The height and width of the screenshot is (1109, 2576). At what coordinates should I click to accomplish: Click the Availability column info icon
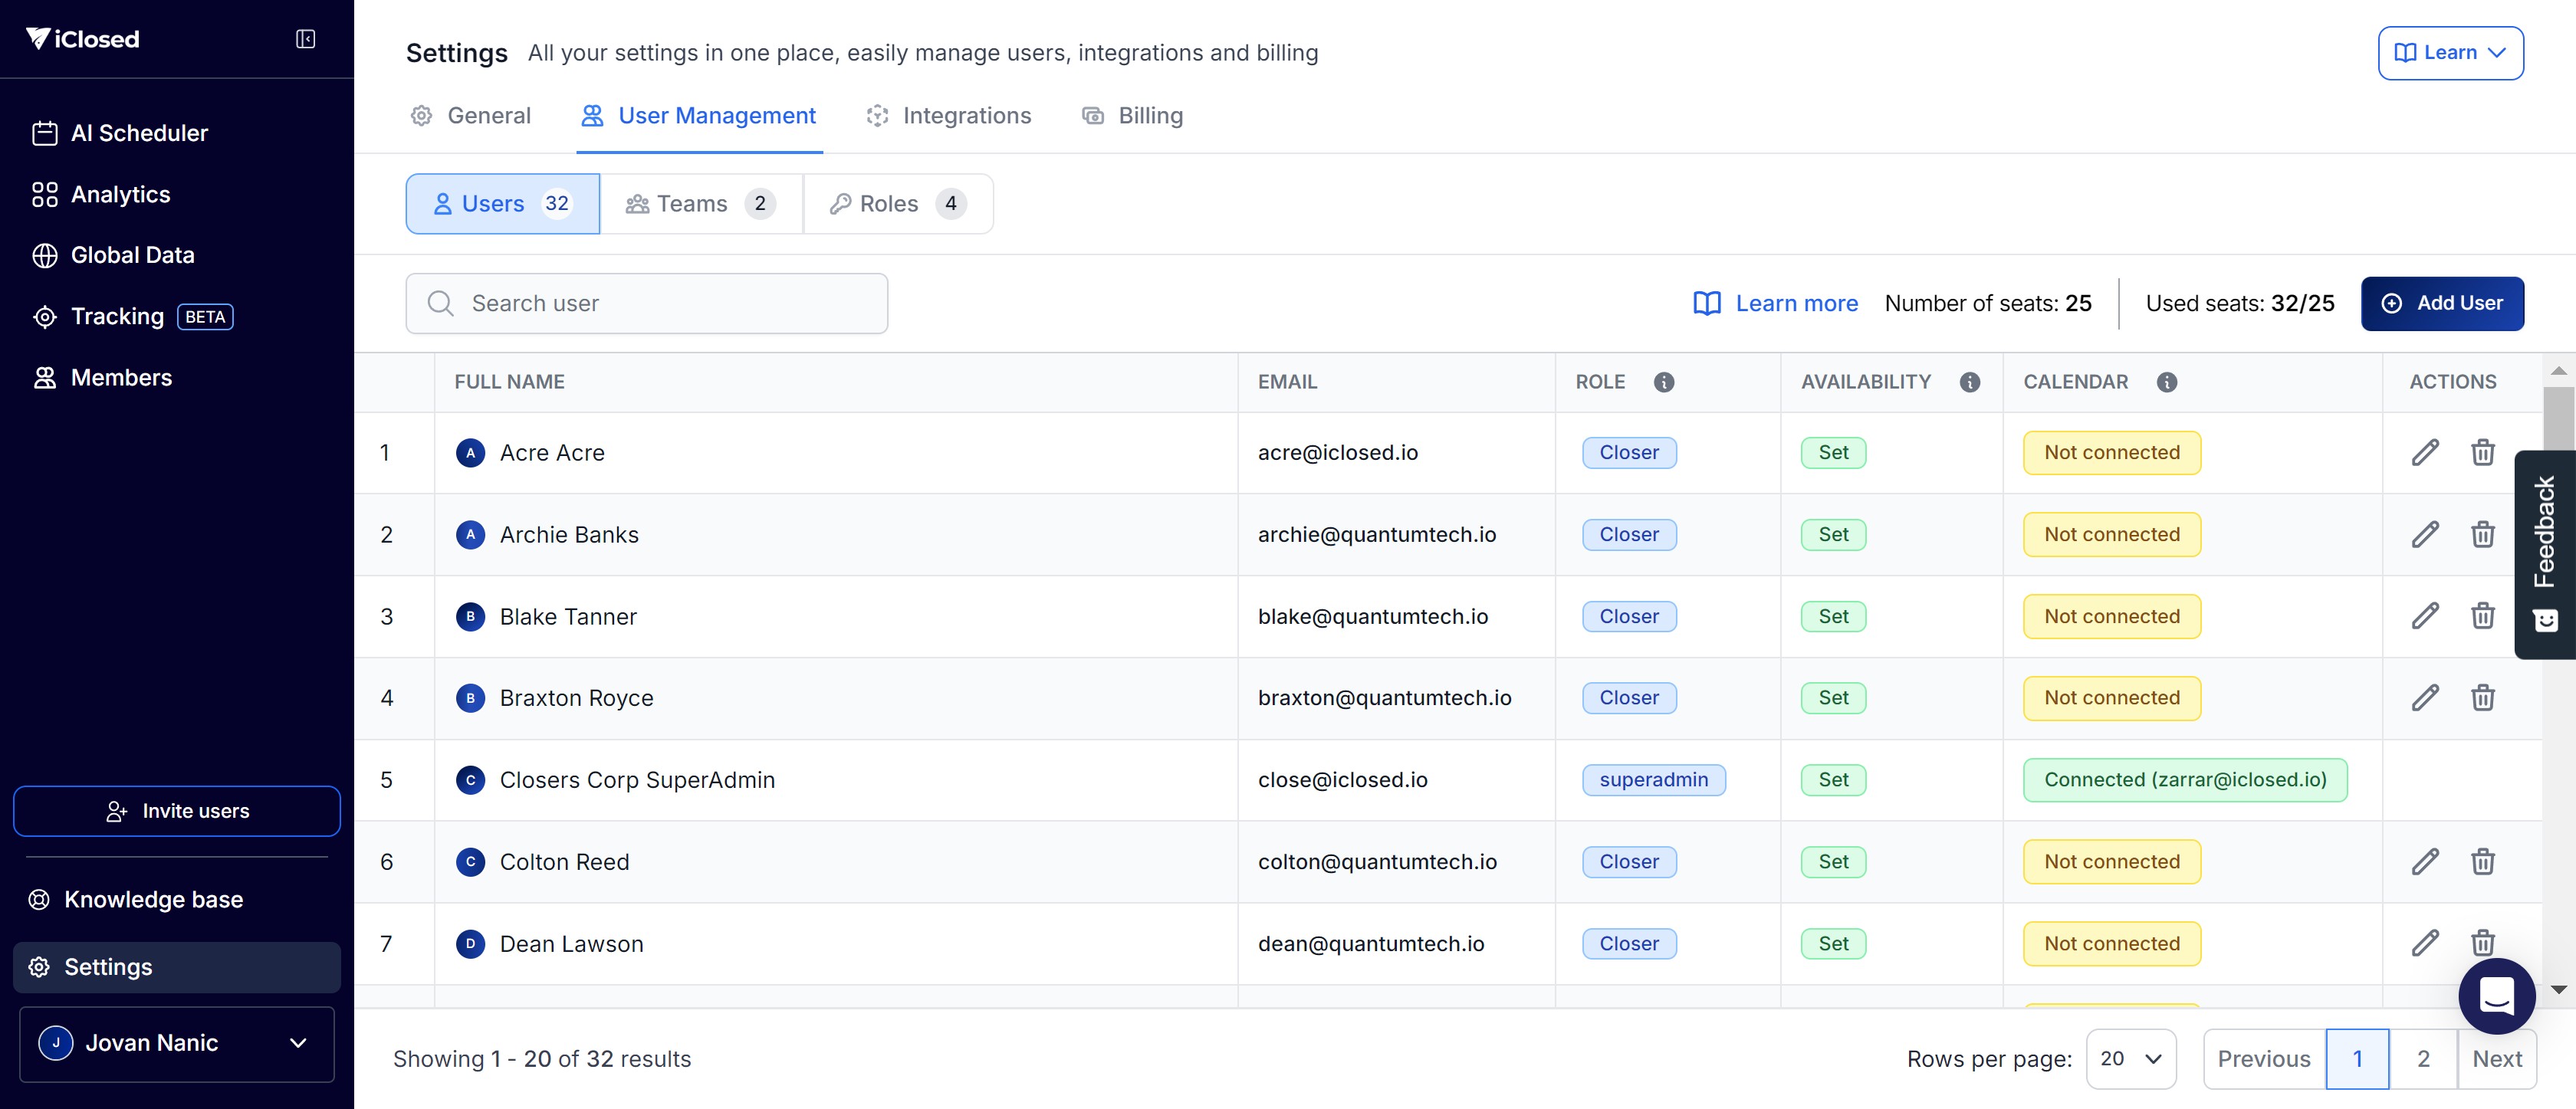pyautogui.click(x=1969, y=382)
